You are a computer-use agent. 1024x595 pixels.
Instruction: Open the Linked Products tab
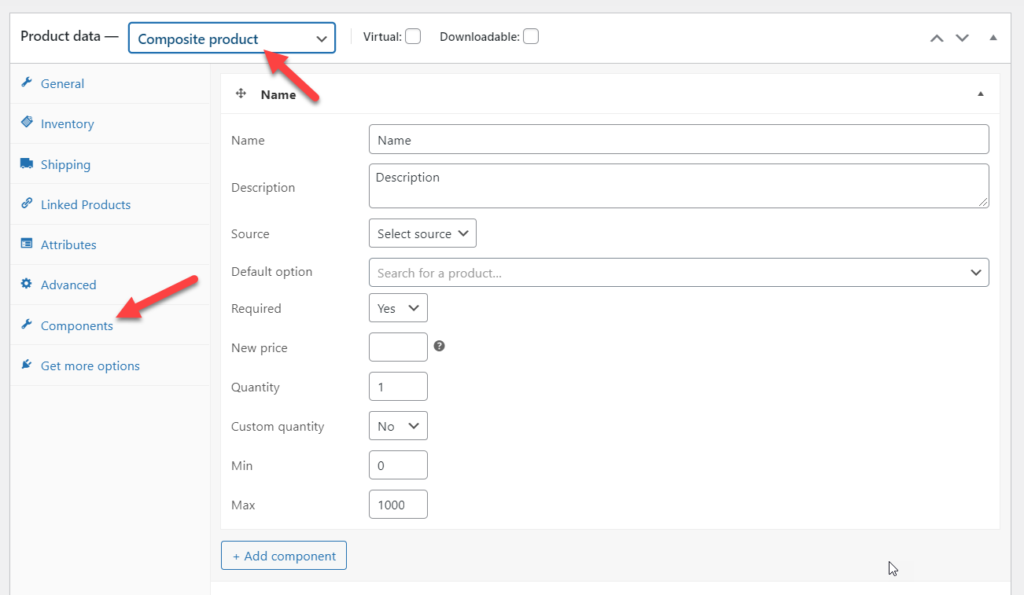(110, 204)
